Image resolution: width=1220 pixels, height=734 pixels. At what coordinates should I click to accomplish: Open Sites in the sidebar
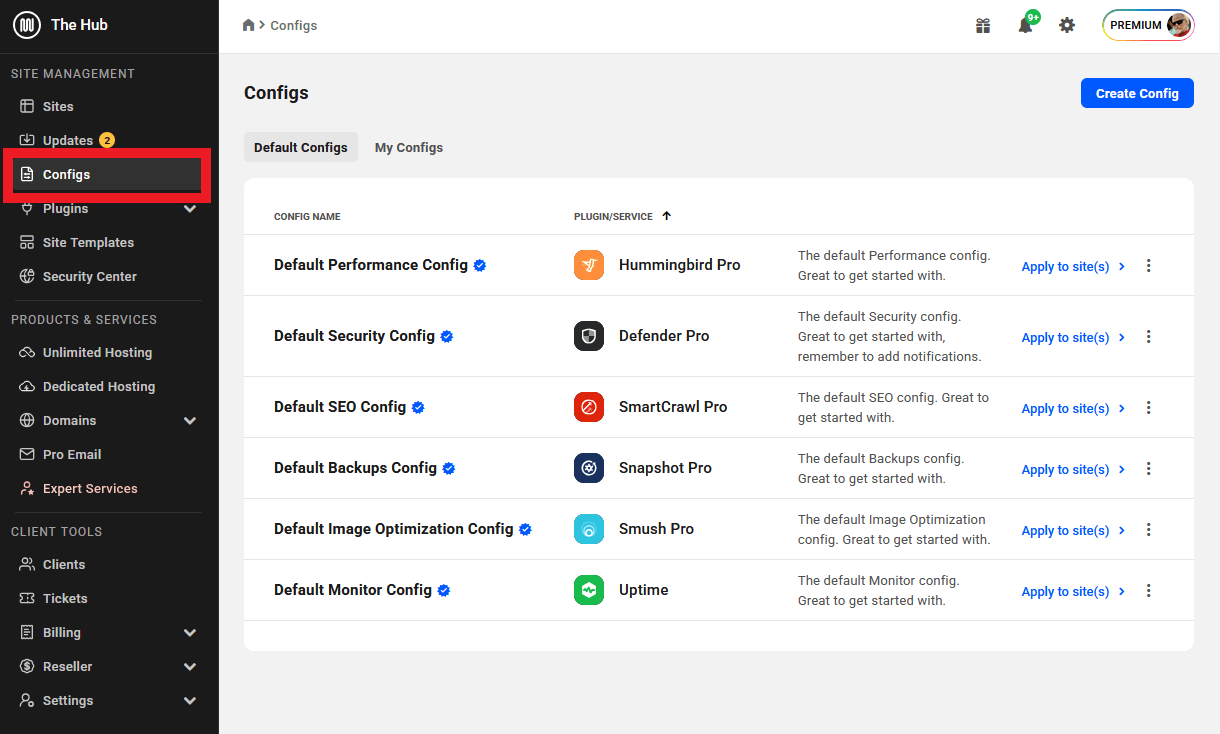pyautogui.click(x=107, y=106)
